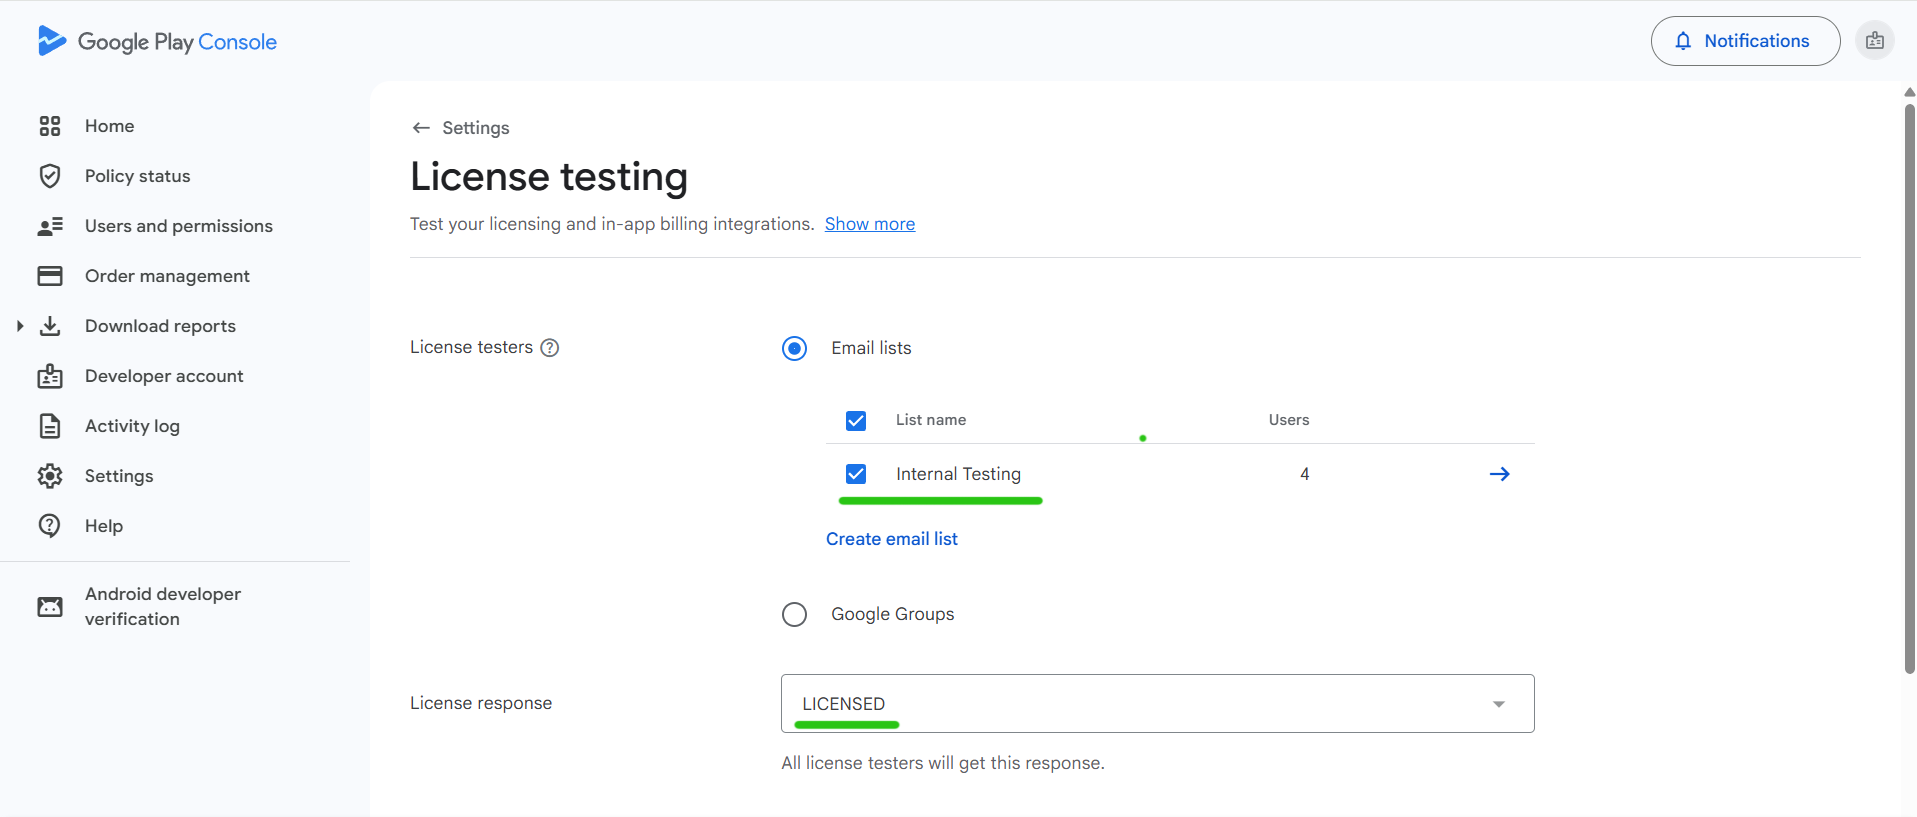Image resolution: width=1917 pixels, height=817 pixels.
Task: Open Settings menu item in sidebar
Action: [119, 476]
